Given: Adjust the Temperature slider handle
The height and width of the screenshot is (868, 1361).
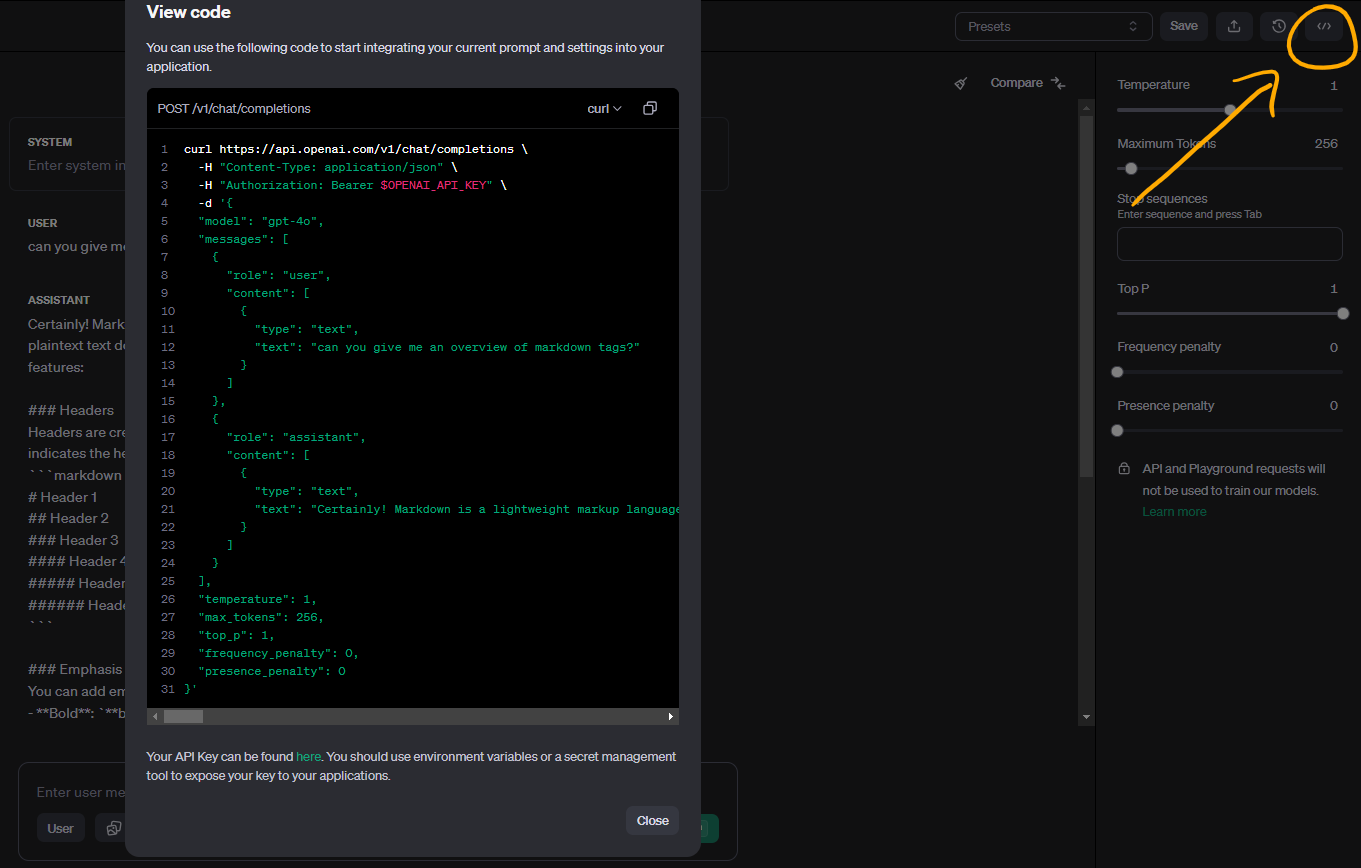Looking at the screenshot, I should click(x=1230, y=110).
